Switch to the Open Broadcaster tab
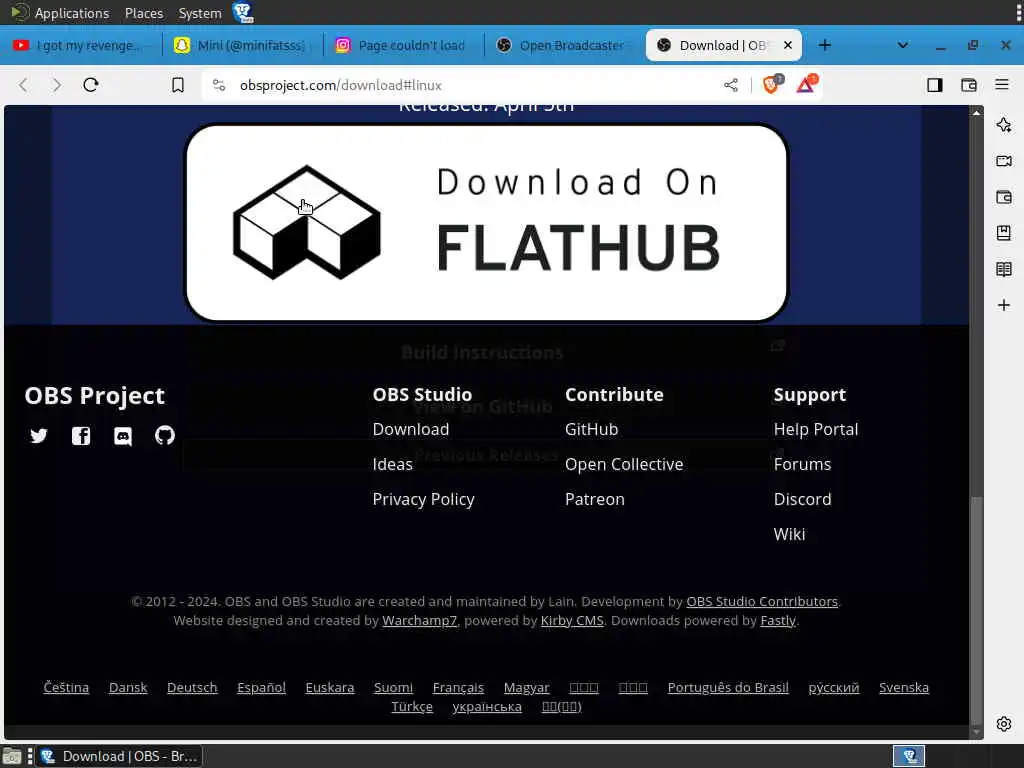Viewport: 1024px width, 768px height. [x=562, y=45]
